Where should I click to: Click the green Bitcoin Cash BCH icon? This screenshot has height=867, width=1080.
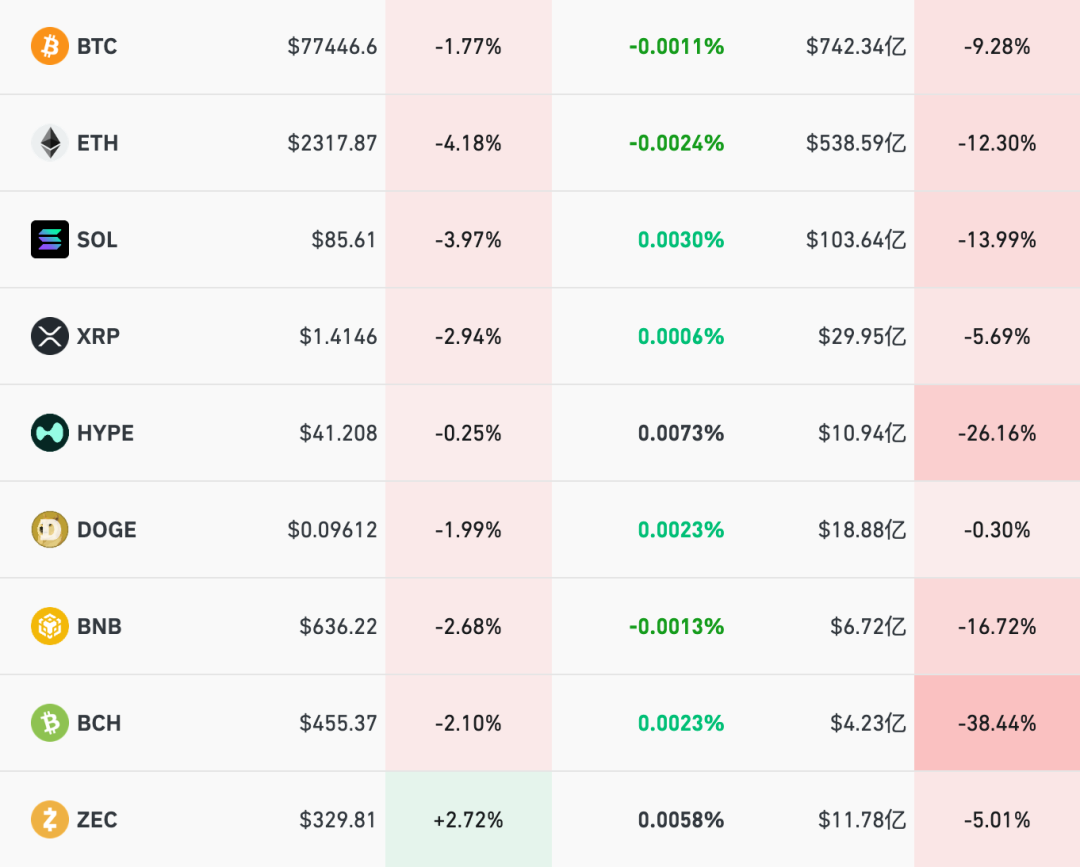(50, 723)
